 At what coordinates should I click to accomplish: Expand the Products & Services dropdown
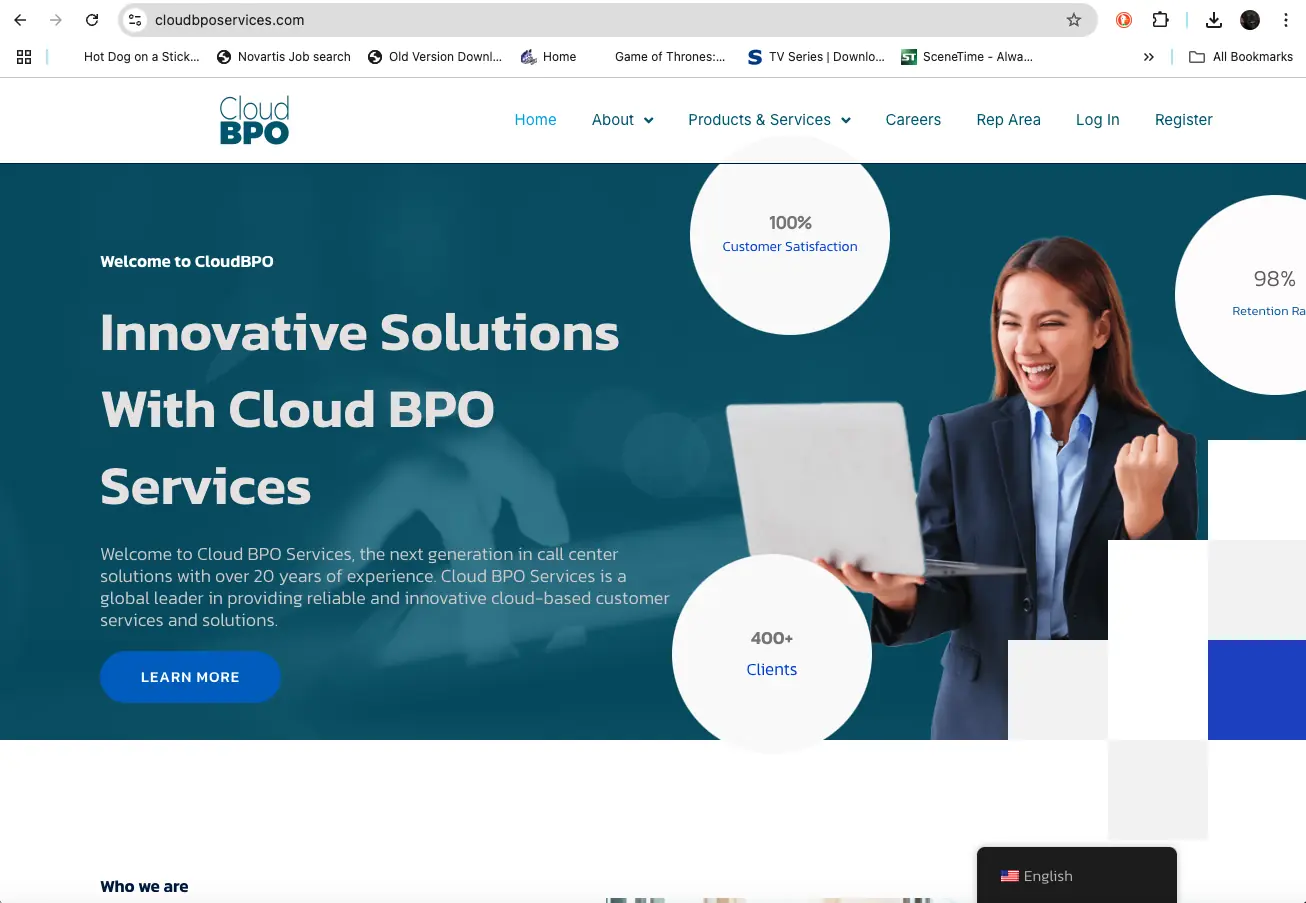click(769, 120)
